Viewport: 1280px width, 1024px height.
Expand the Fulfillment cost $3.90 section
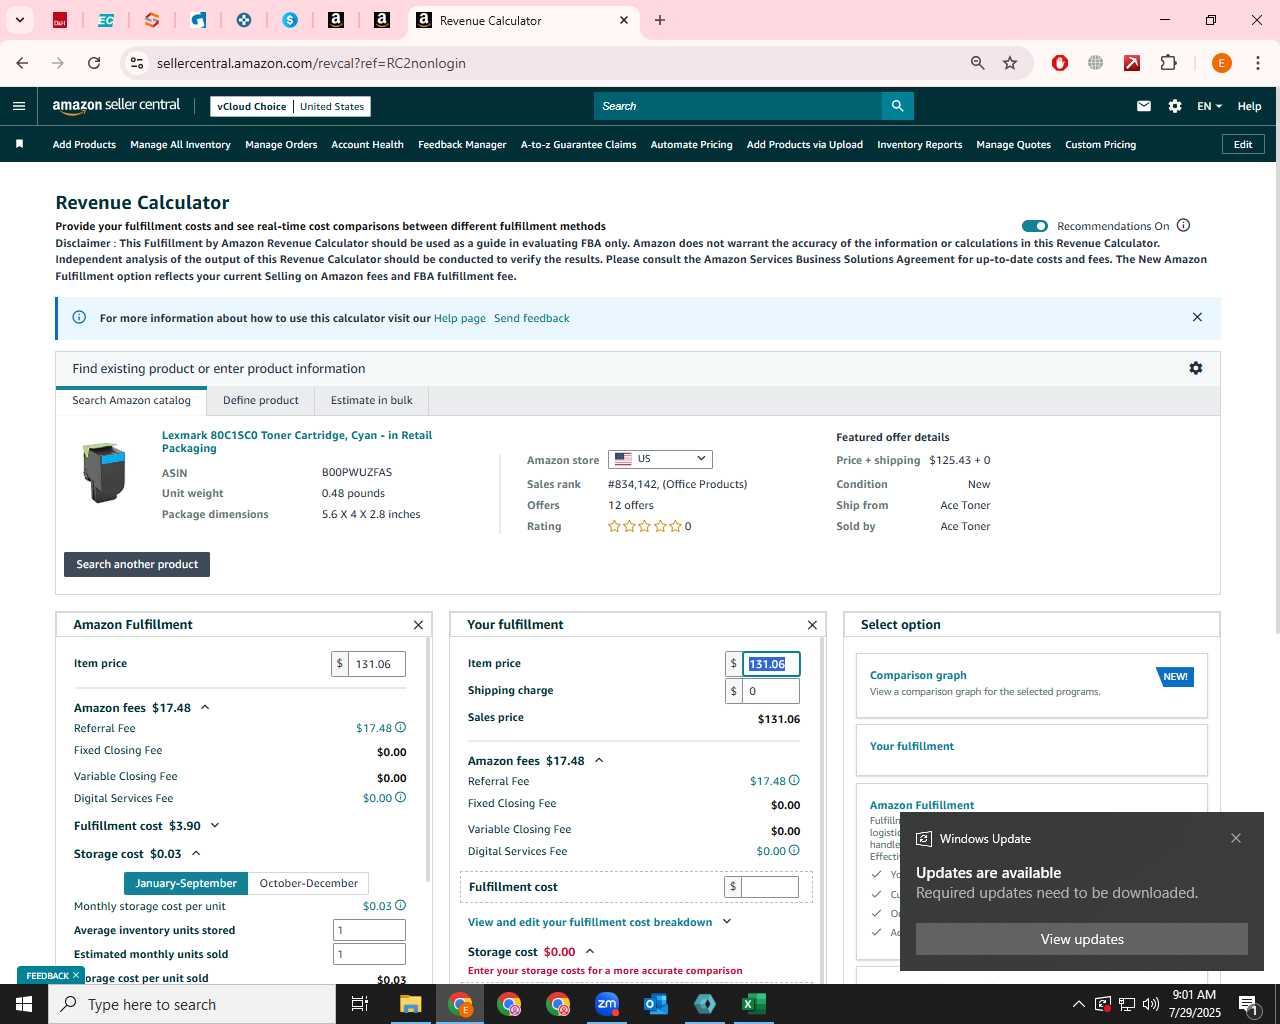tap(215, 825)
